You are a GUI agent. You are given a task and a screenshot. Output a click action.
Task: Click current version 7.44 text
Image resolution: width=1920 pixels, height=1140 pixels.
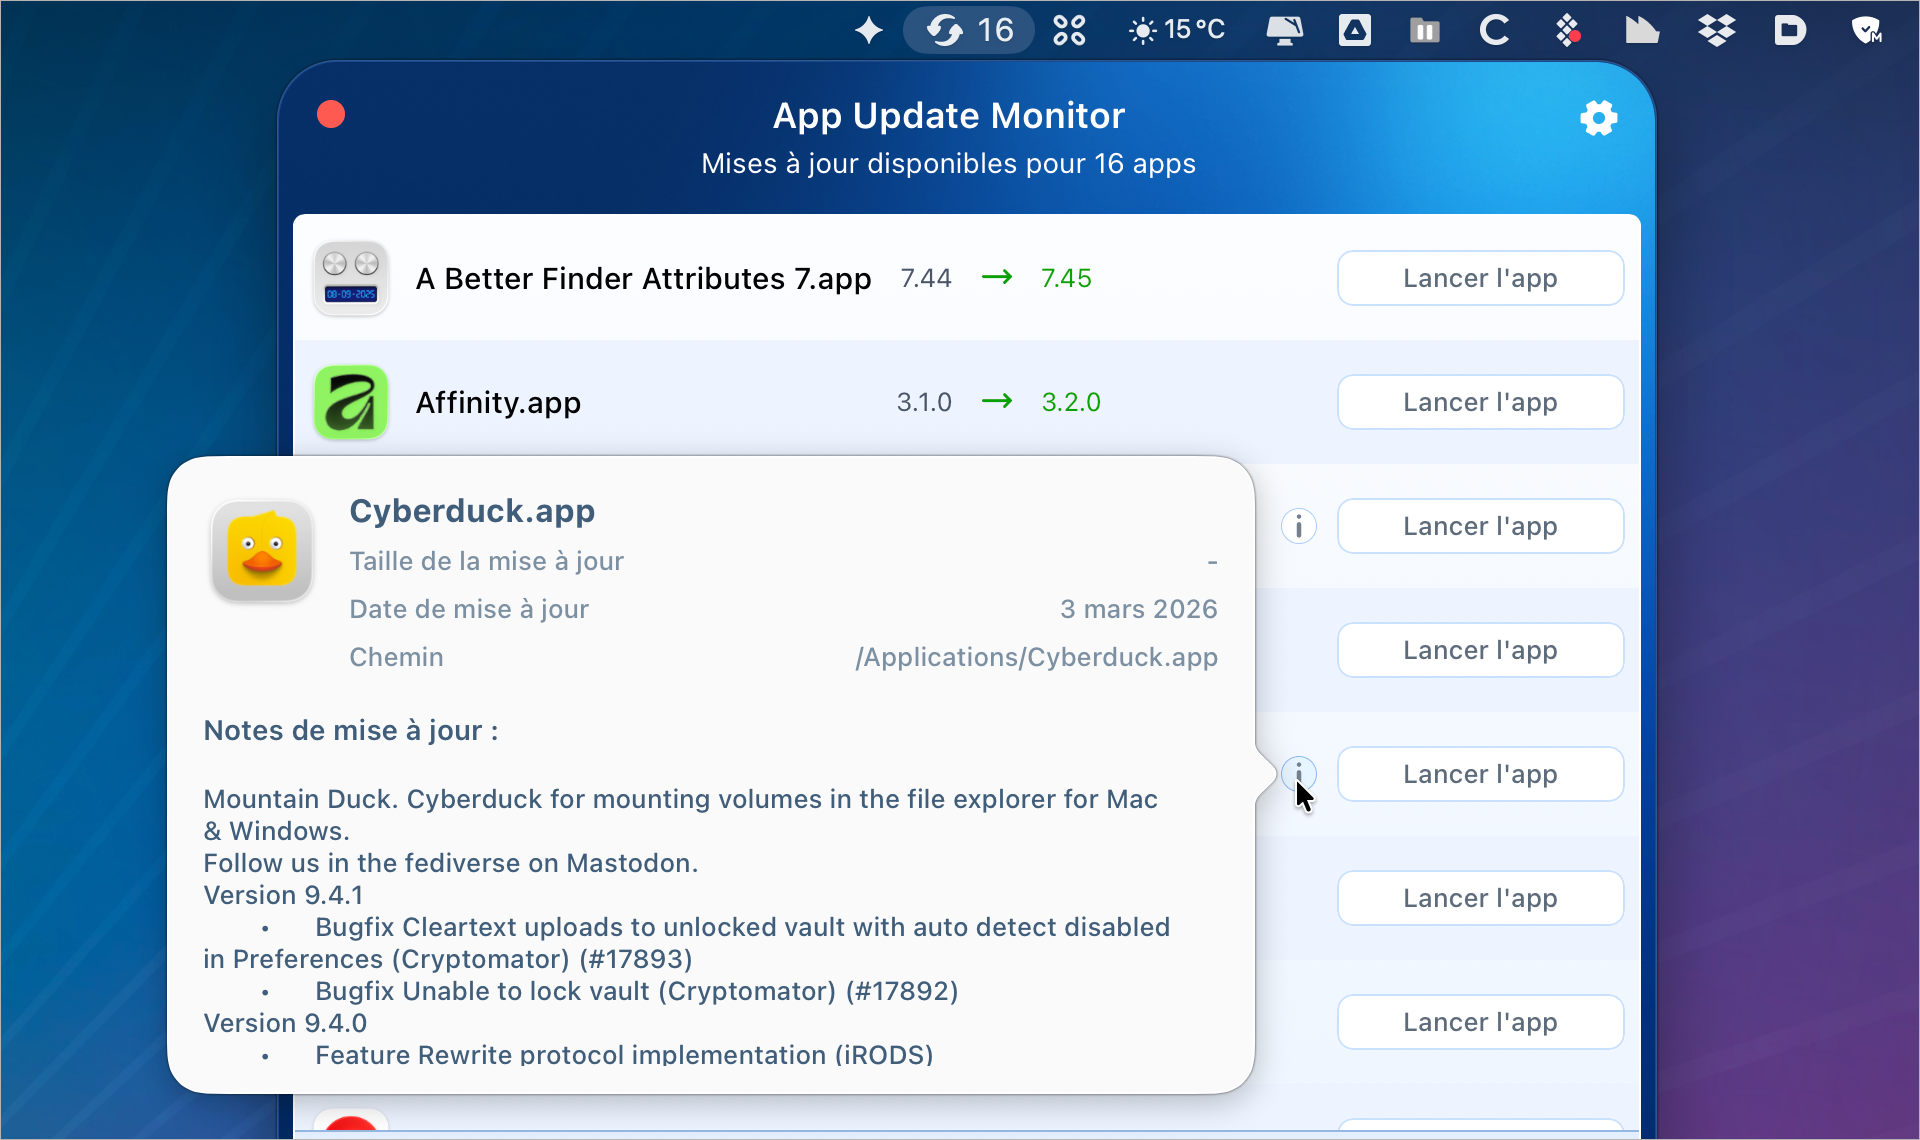pyautogui.click(x=926, y=278)
